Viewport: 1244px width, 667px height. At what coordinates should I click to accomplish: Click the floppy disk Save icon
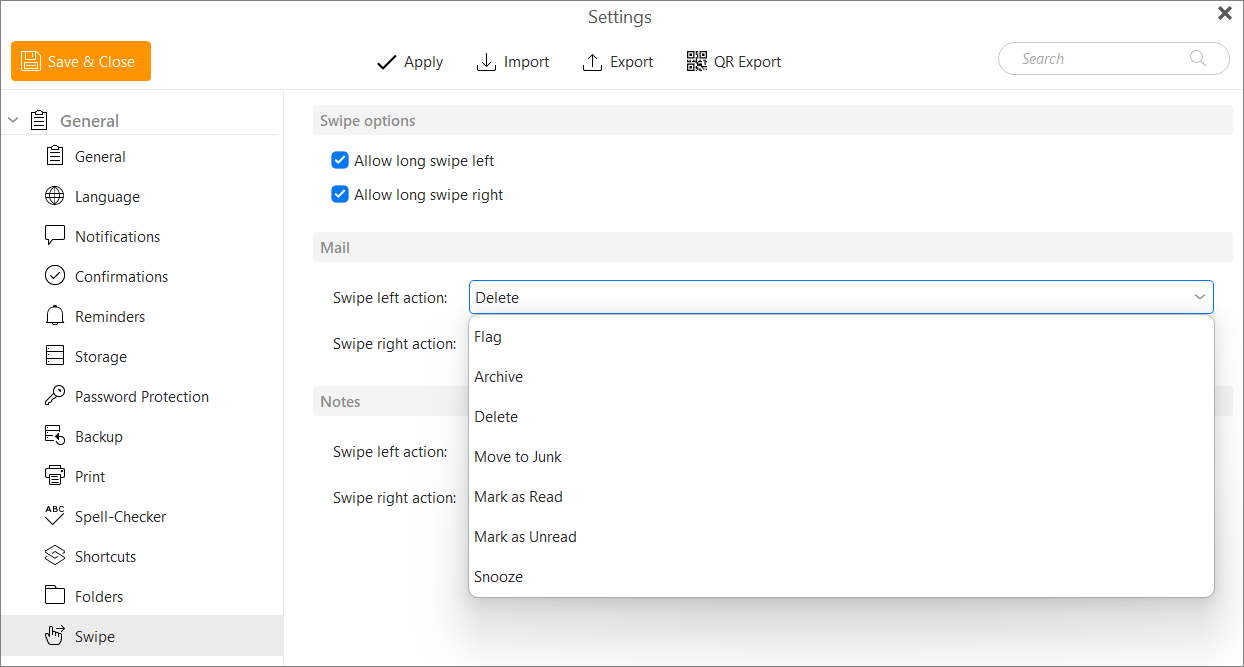[31, 61]
